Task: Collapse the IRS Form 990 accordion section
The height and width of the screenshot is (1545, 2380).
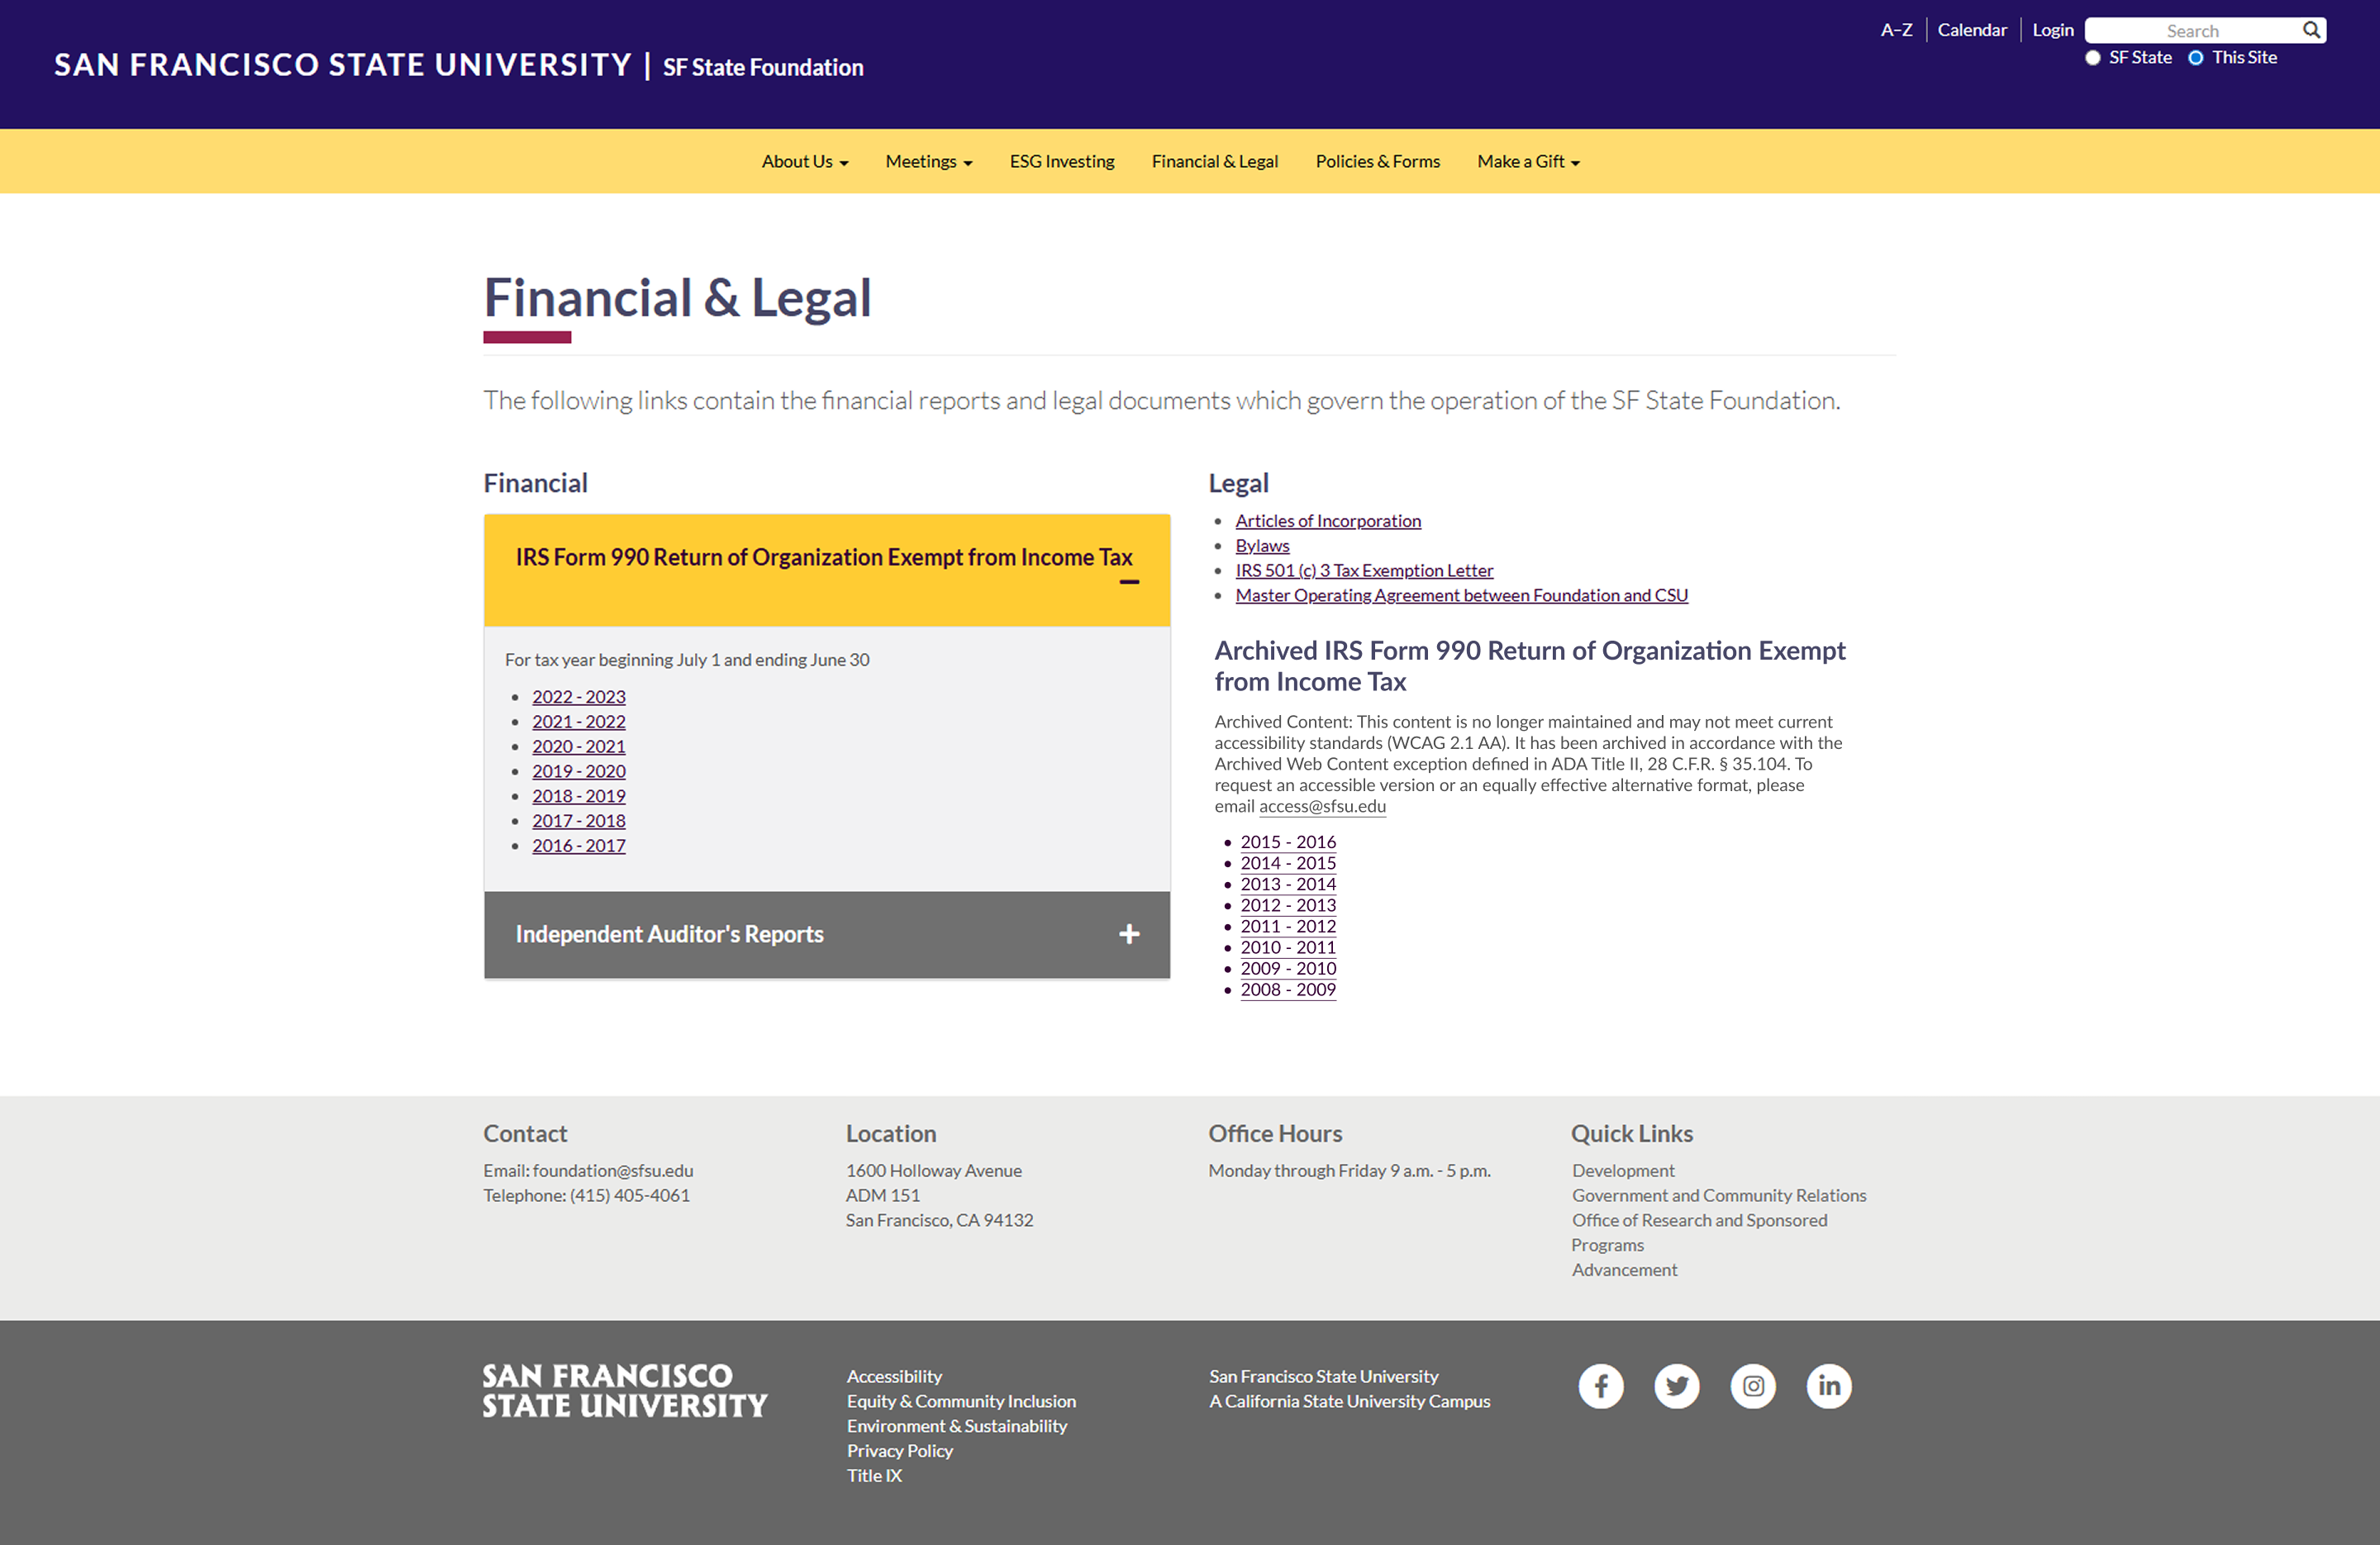Action: [x=827, y=570]
